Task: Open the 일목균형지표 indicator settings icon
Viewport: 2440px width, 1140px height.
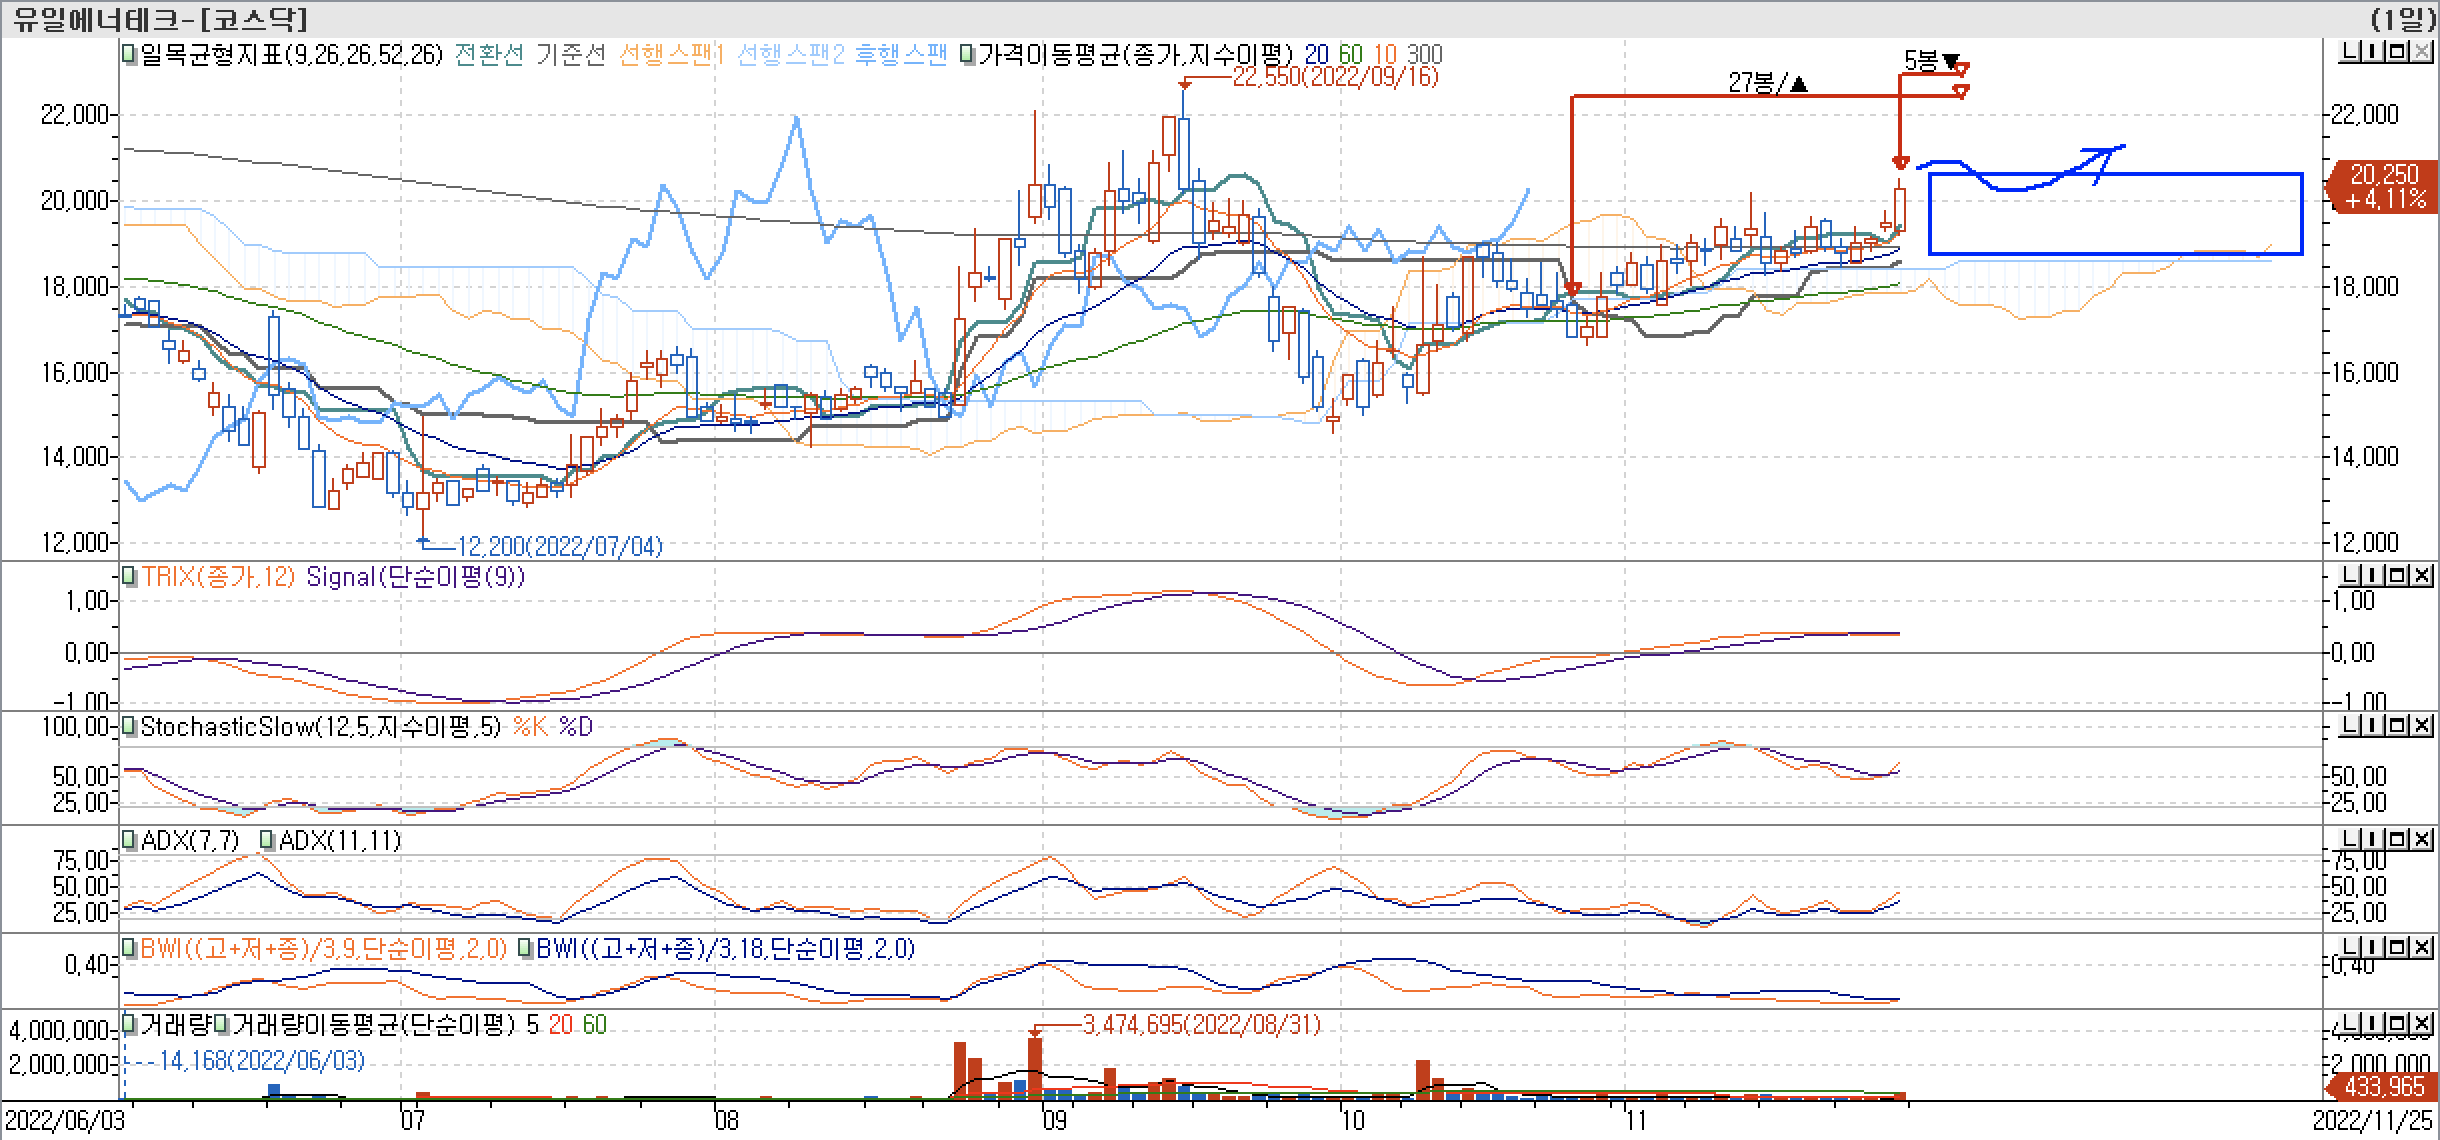Action: pyautogui.click(x=128, y=56)
